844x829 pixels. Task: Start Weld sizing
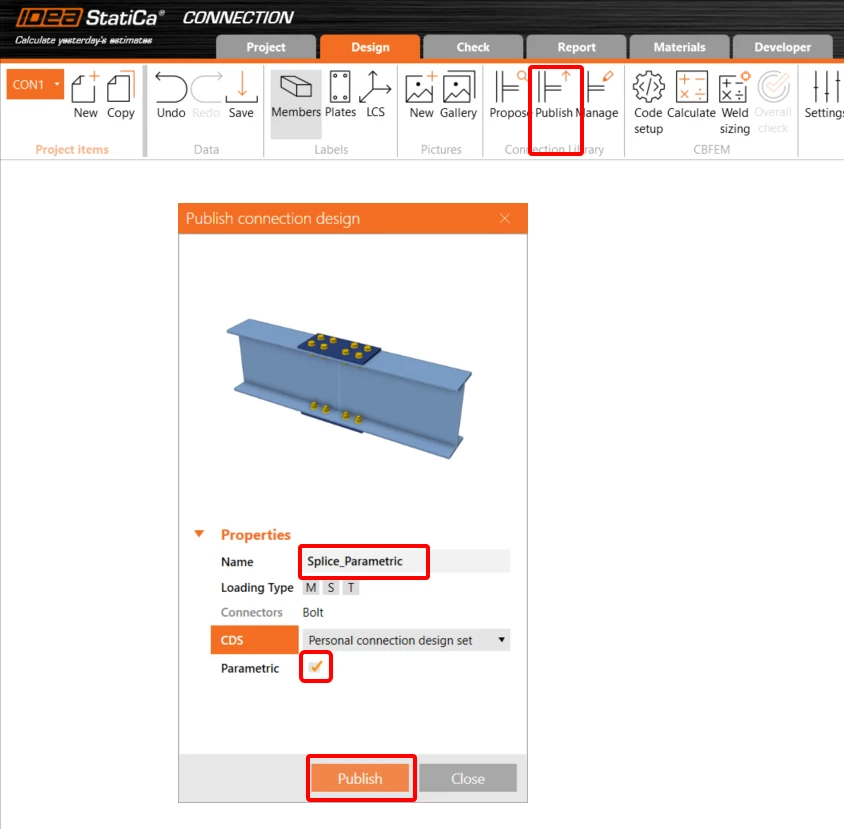735,102
